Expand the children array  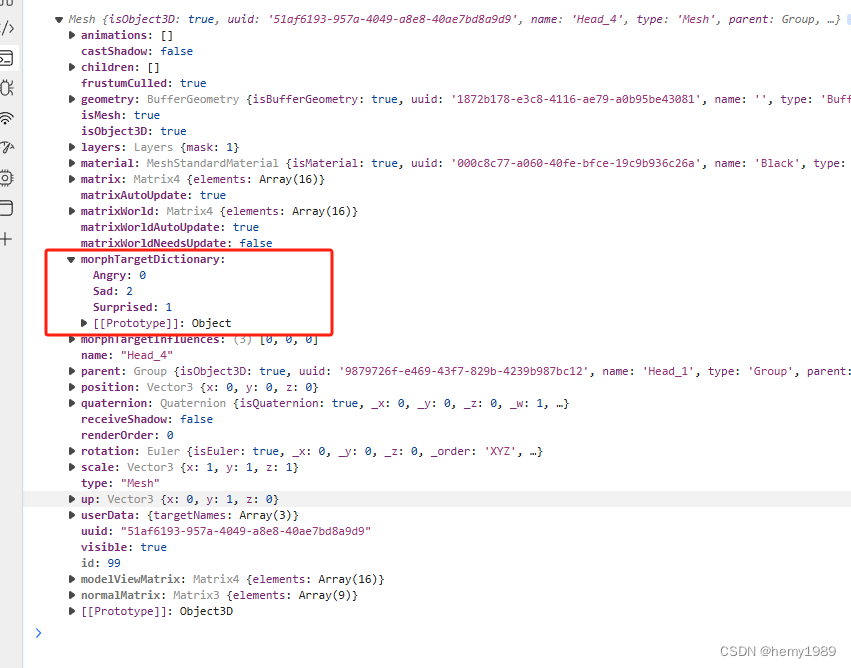pos(72,67)
